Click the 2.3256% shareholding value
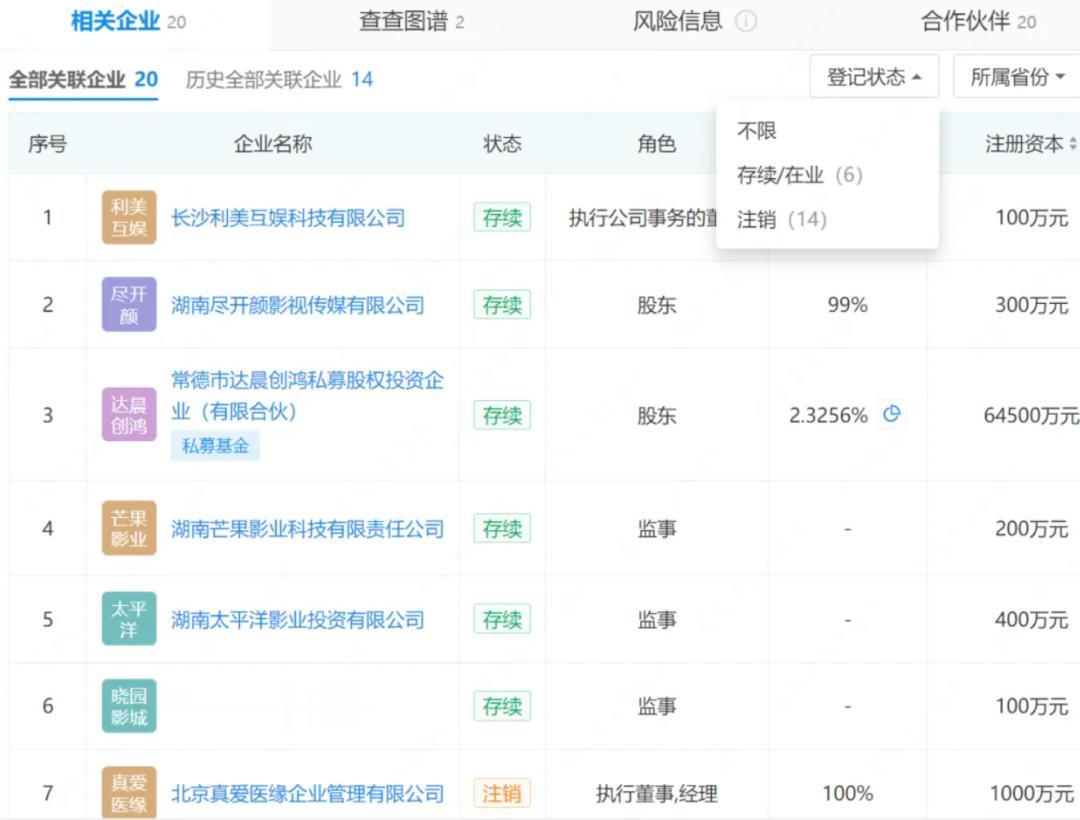The width and height of the screenshot is (1080, 820). click(828, 415)
